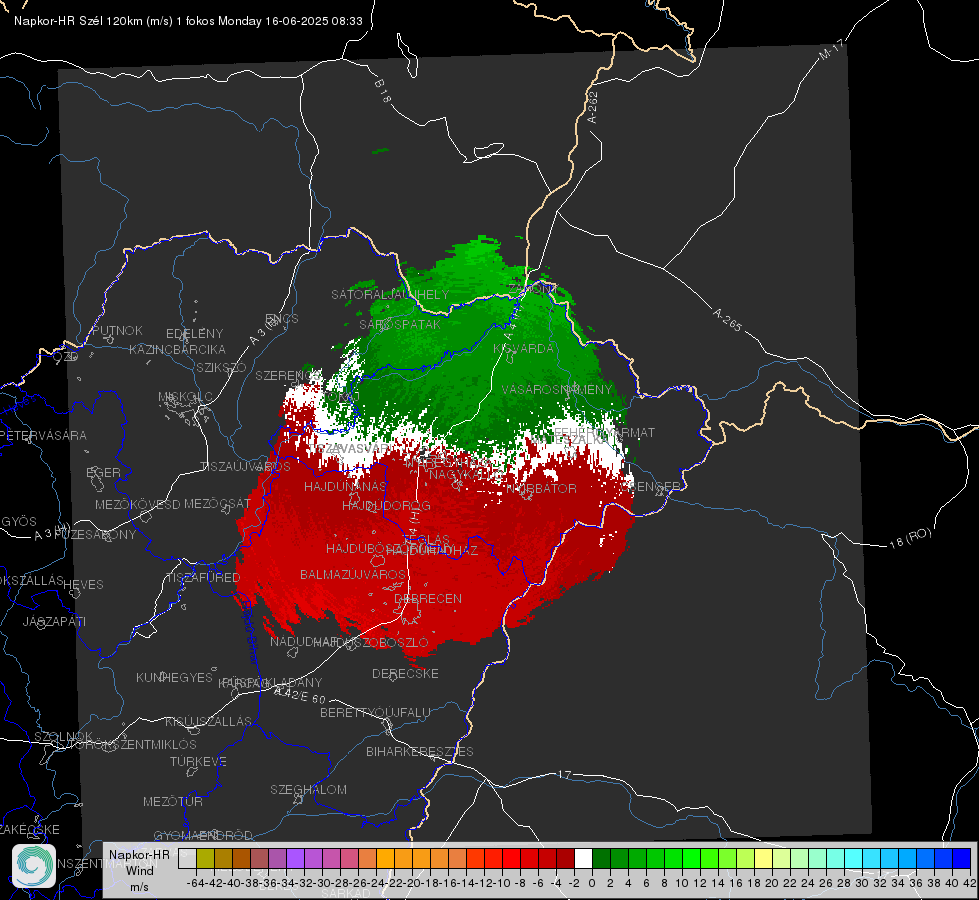
Task: Click the SZIKSZÓ city label
Action: point(222,367)
